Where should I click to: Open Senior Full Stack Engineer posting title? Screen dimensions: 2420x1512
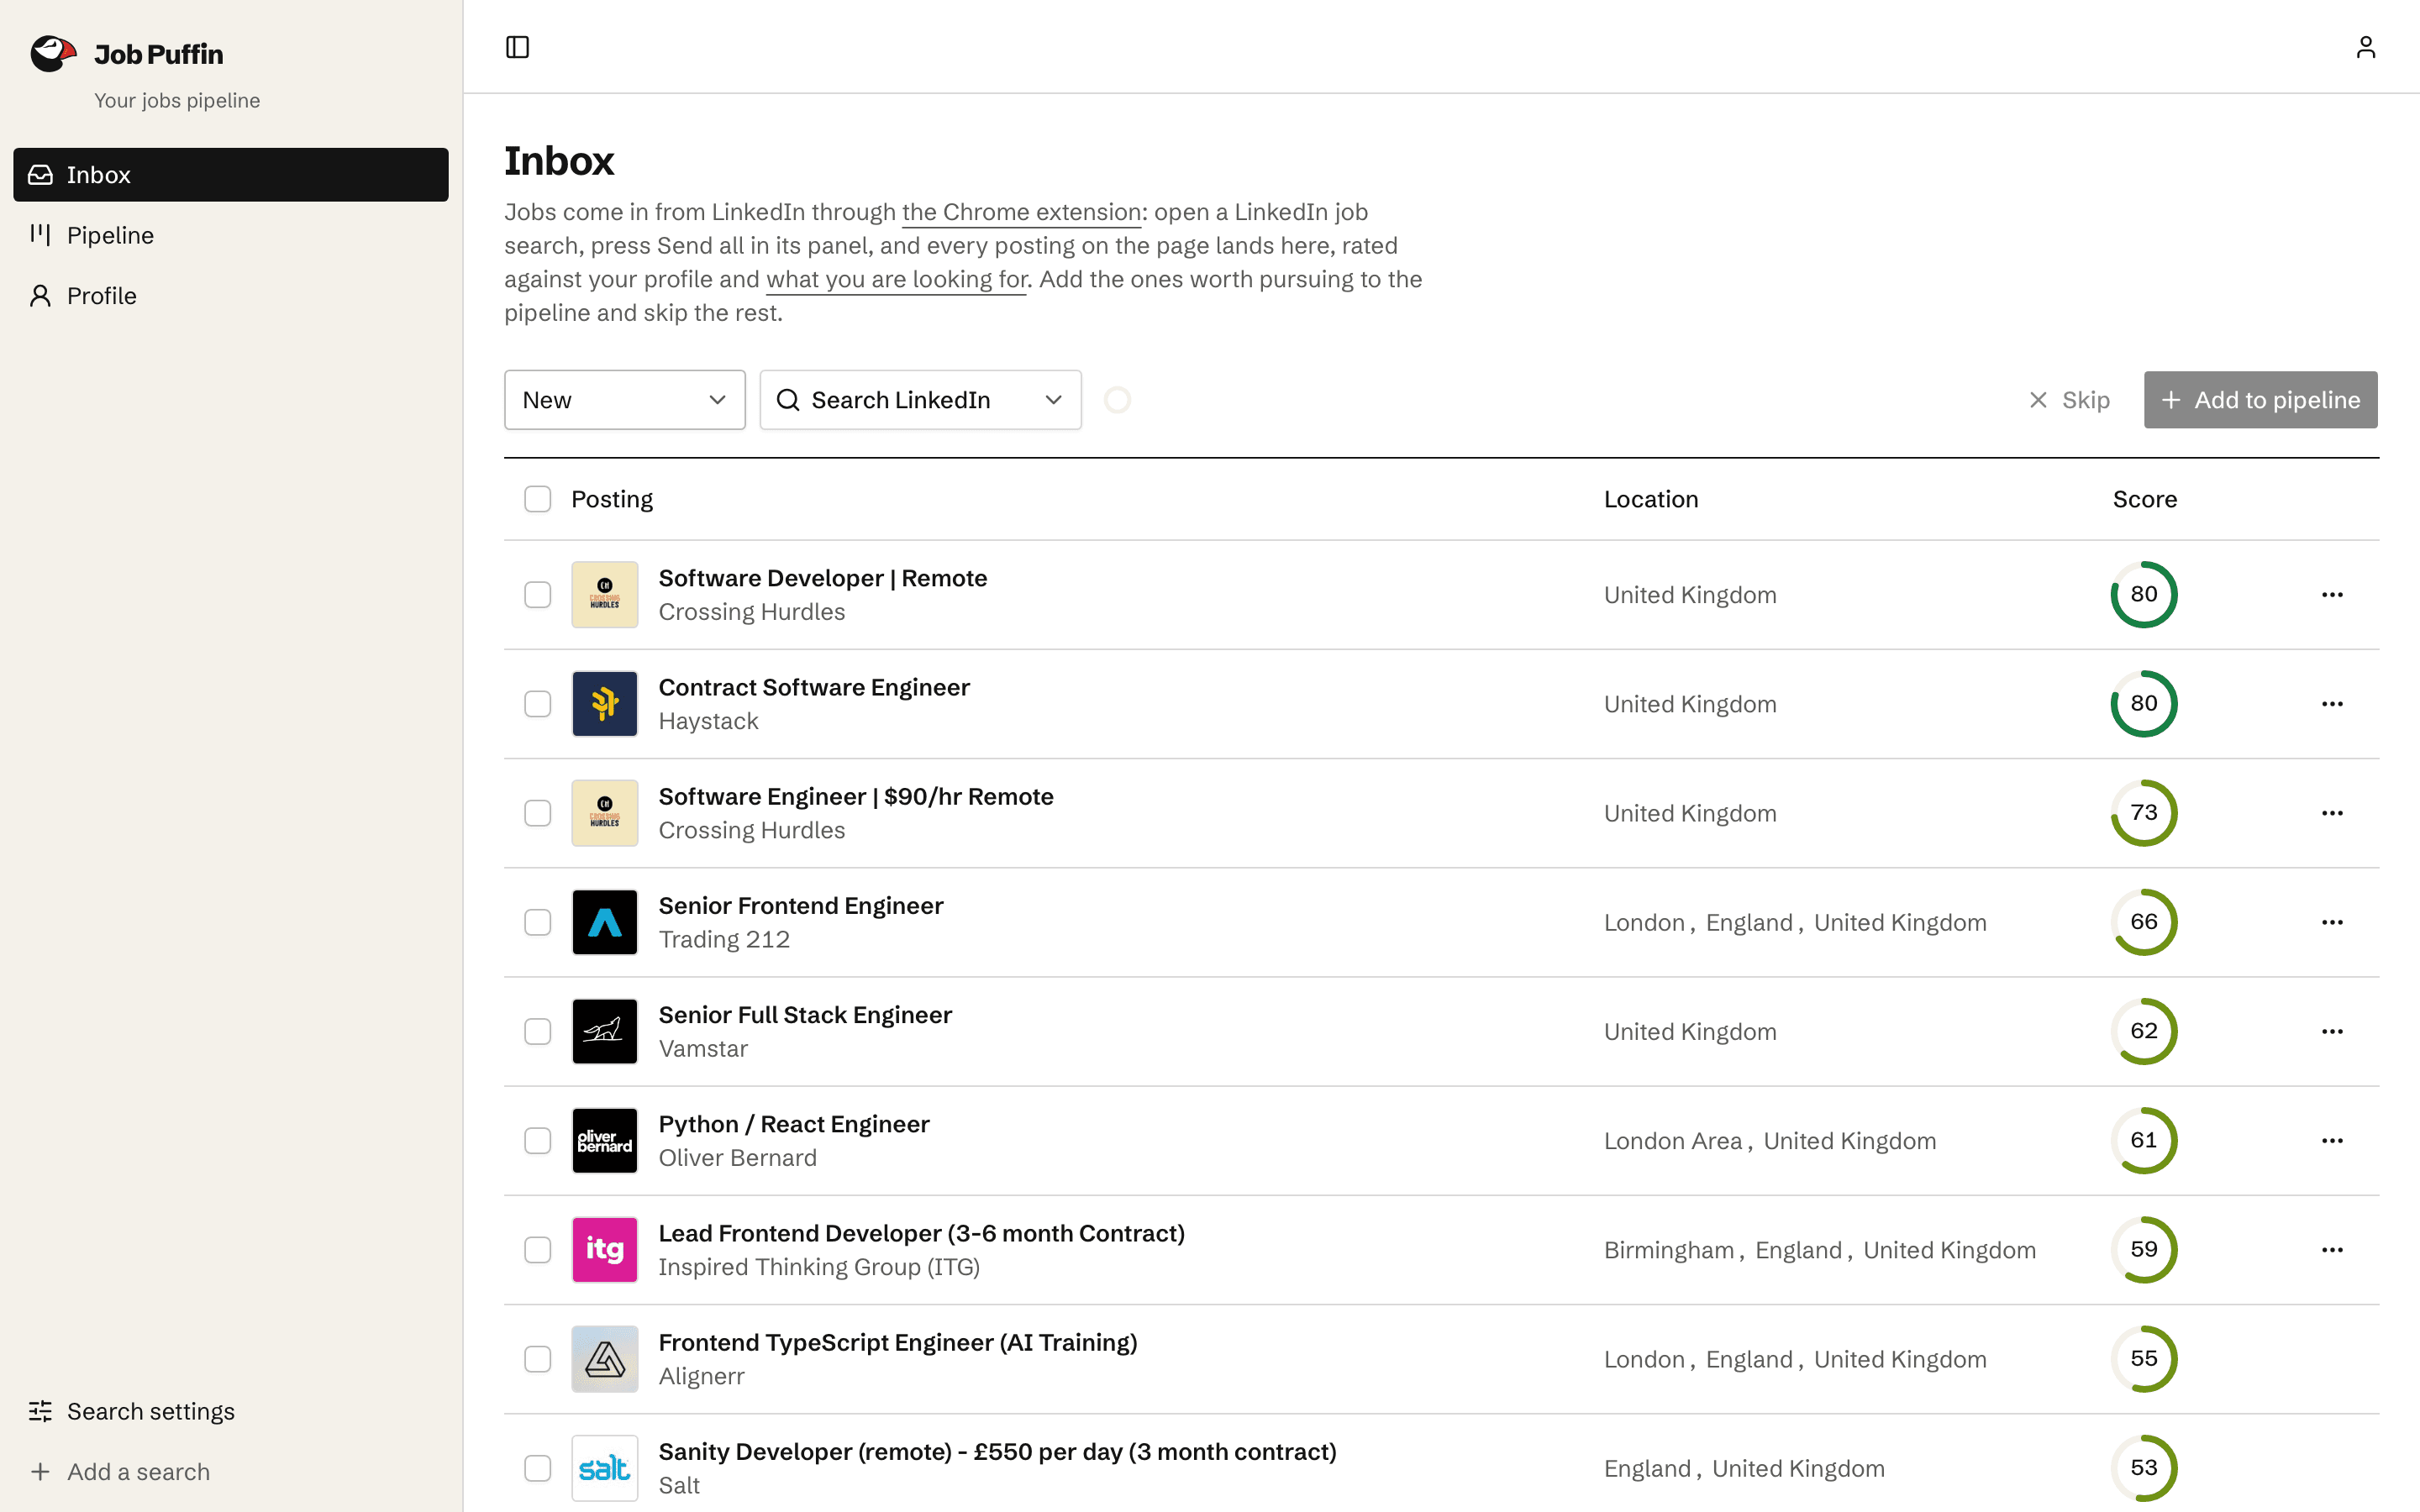[805, 1015]
